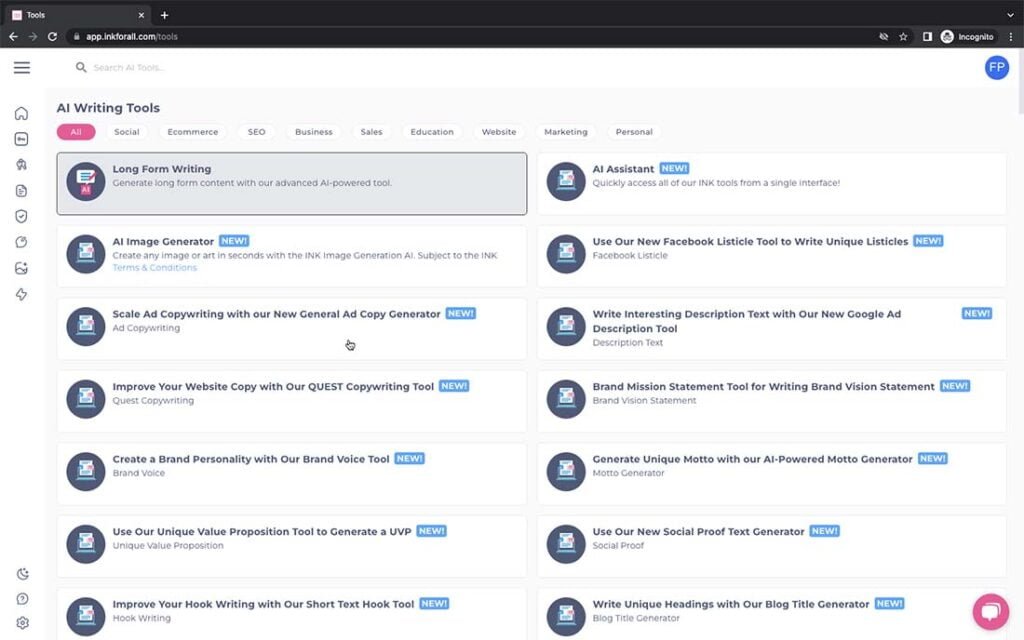
Task: Click the Google Ad Description Text icon
Action: pyautogui.click(x=566, y=327)
